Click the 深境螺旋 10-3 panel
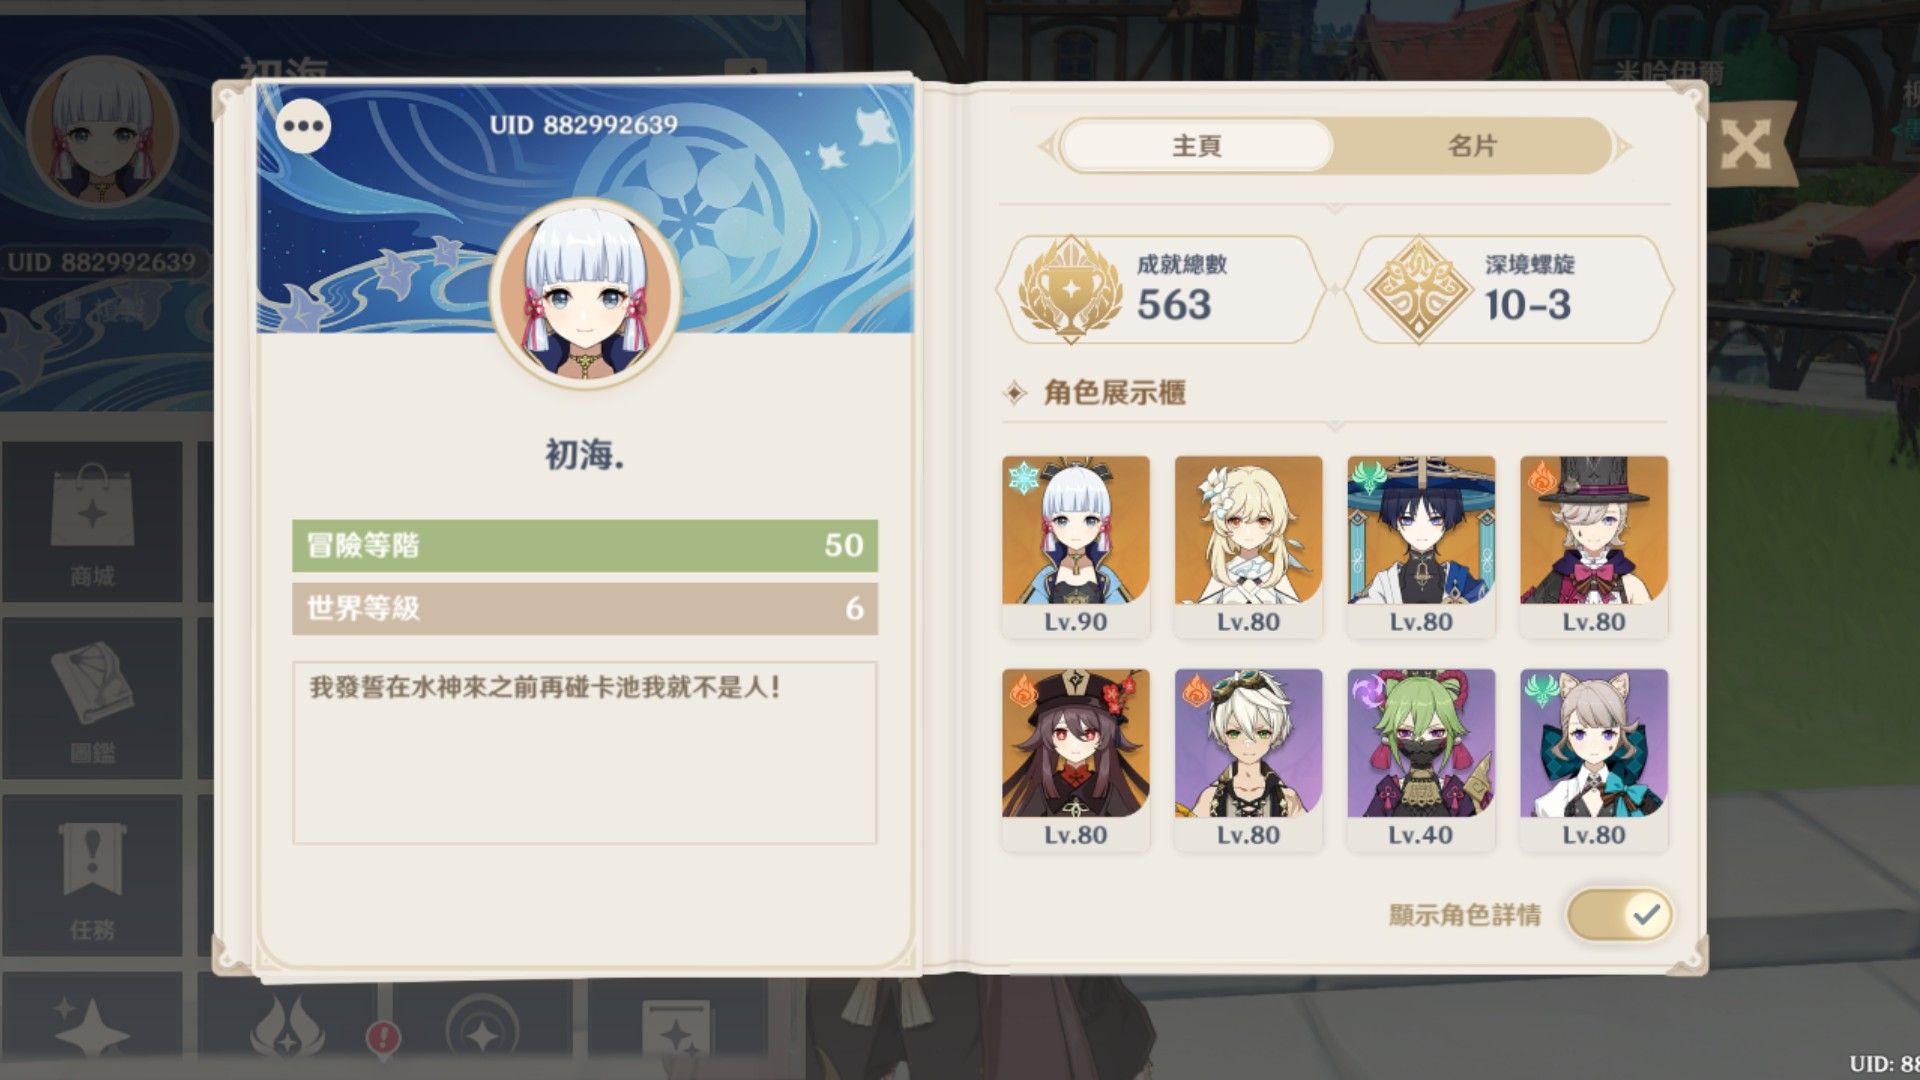This screenshot has width=1920, height=1080. coord(1510,289)
